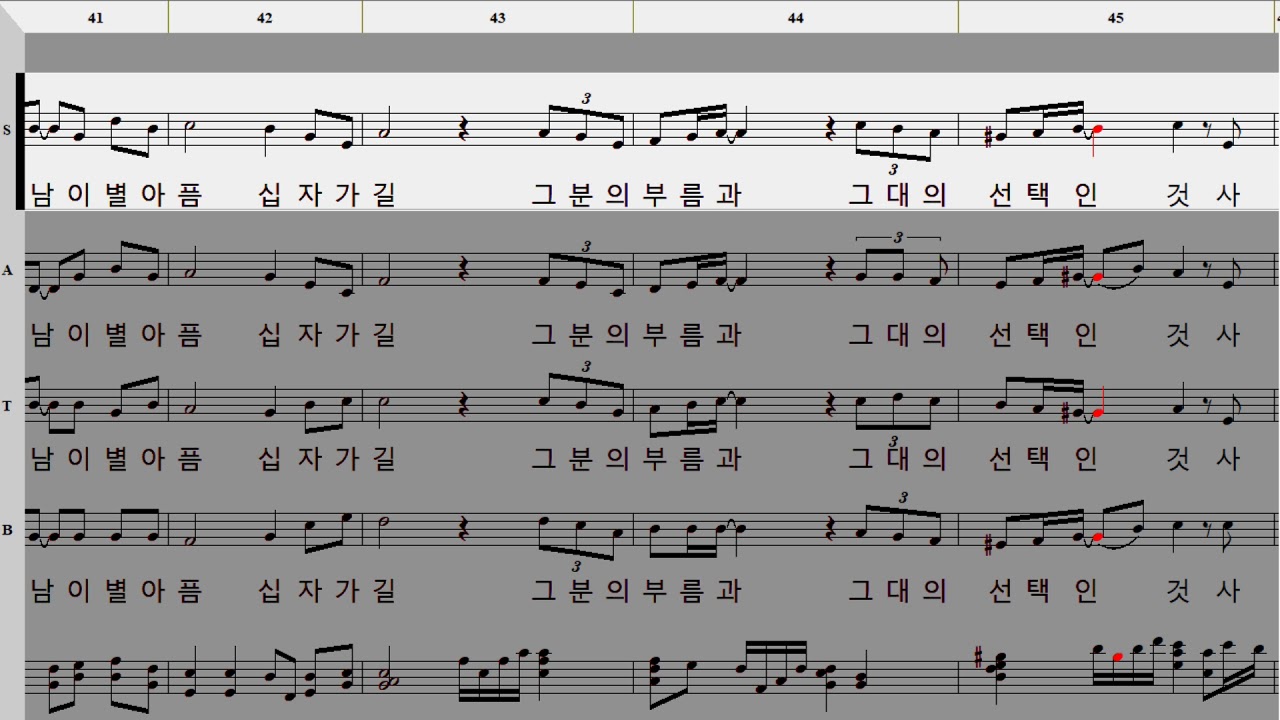
Task: Click soprano lyric '십 자 가 길'
Action: coord(326,194)
